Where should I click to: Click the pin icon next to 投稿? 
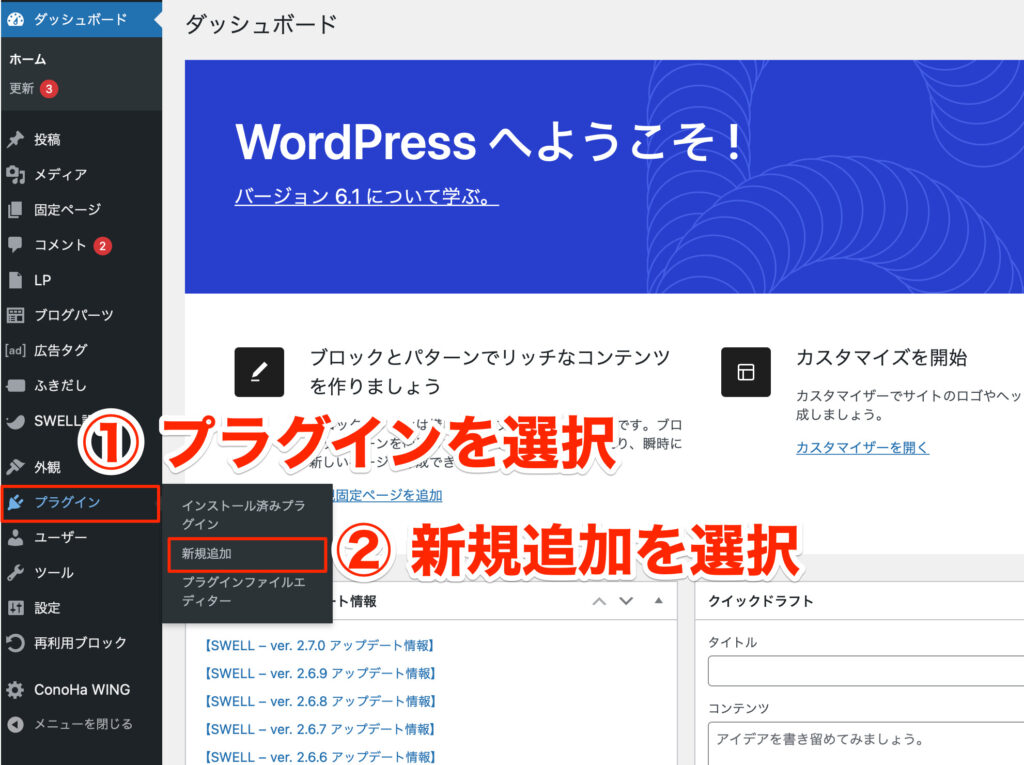click(15, 139)
